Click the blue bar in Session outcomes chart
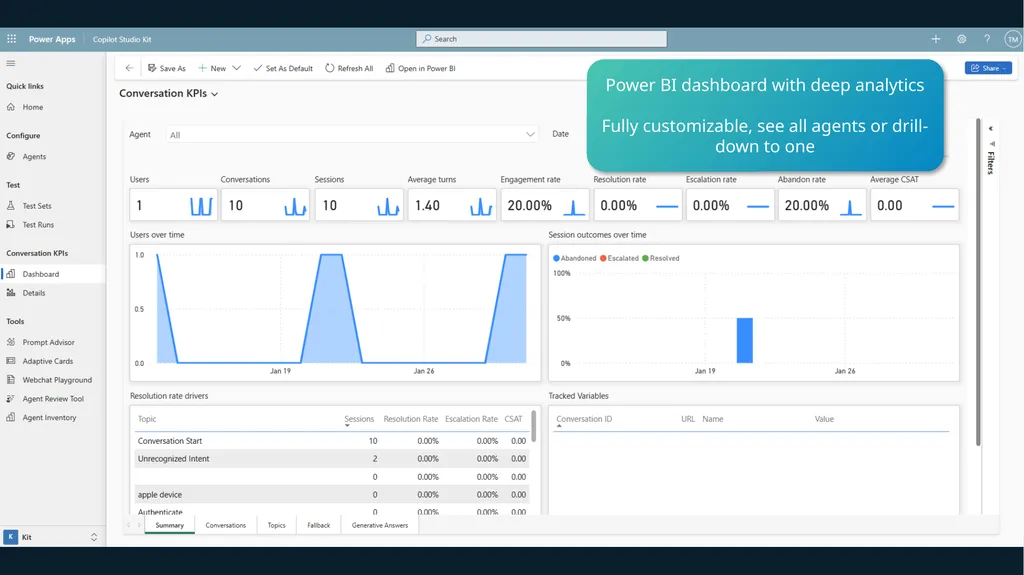 744,340
